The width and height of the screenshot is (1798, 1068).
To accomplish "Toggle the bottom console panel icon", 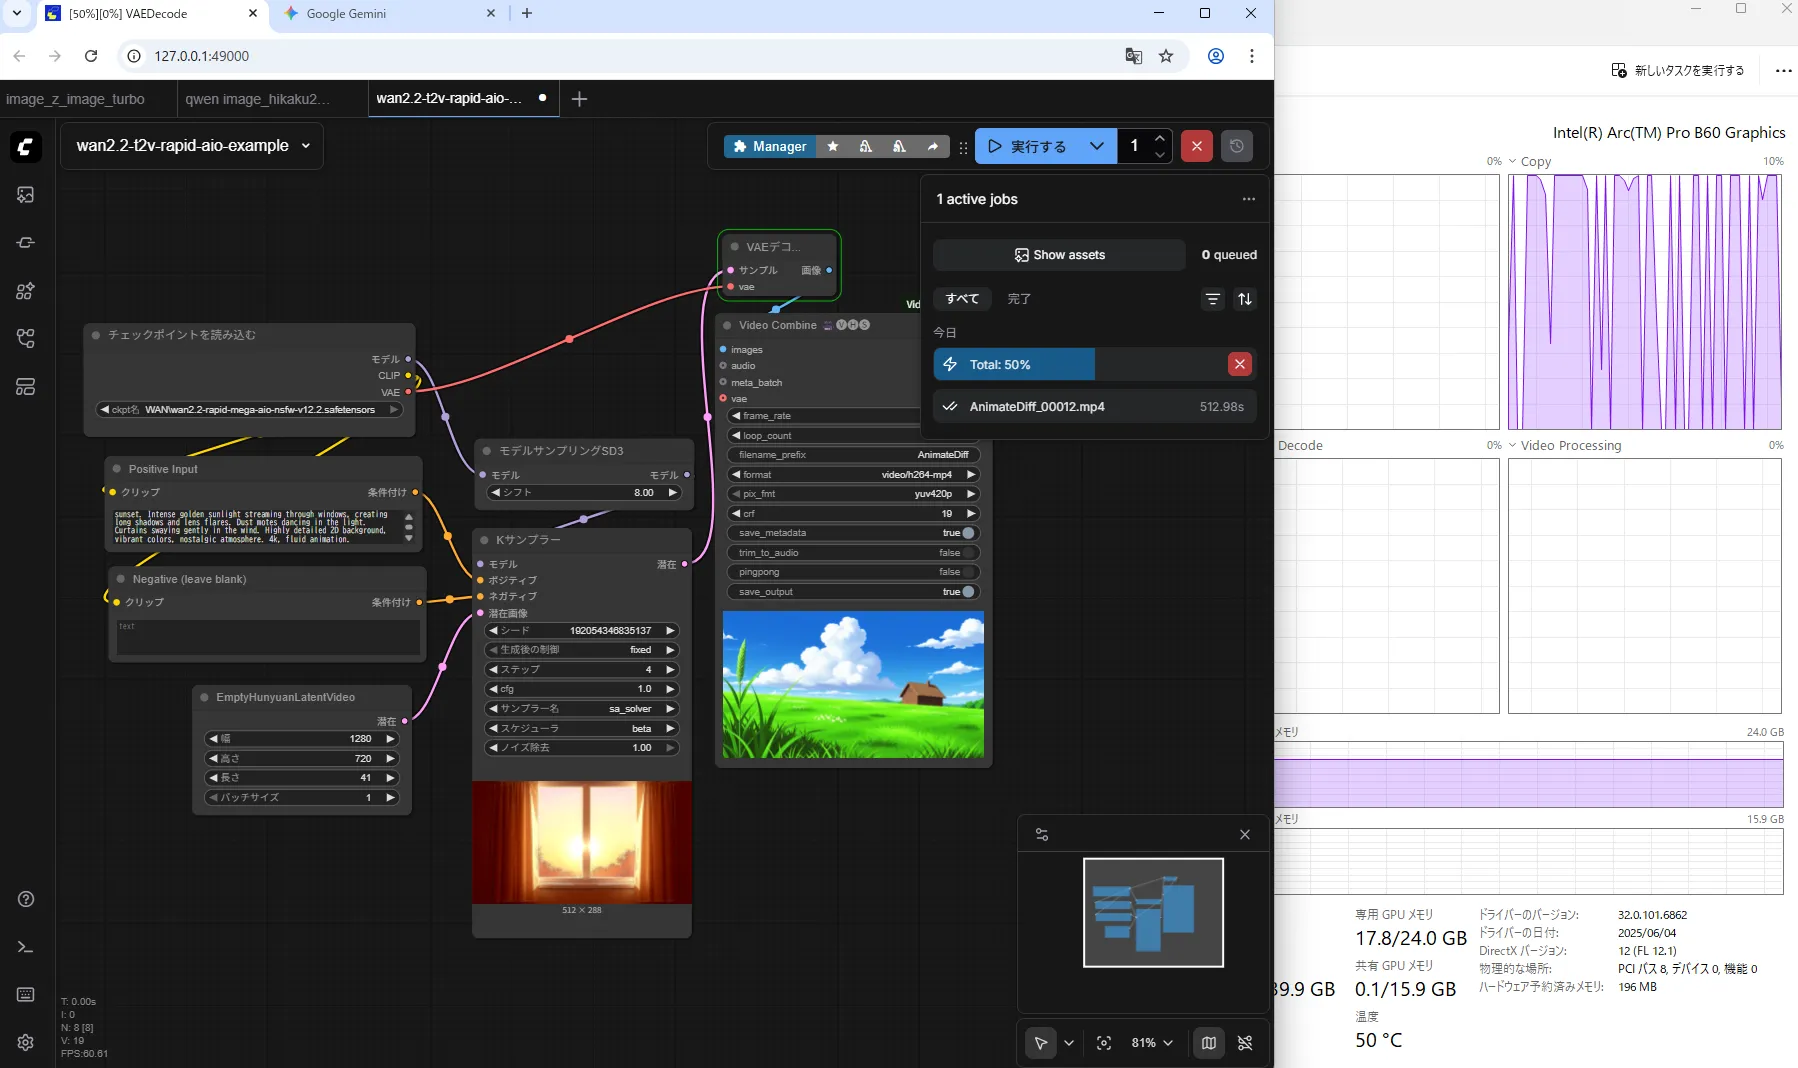I will coord(26,947).
